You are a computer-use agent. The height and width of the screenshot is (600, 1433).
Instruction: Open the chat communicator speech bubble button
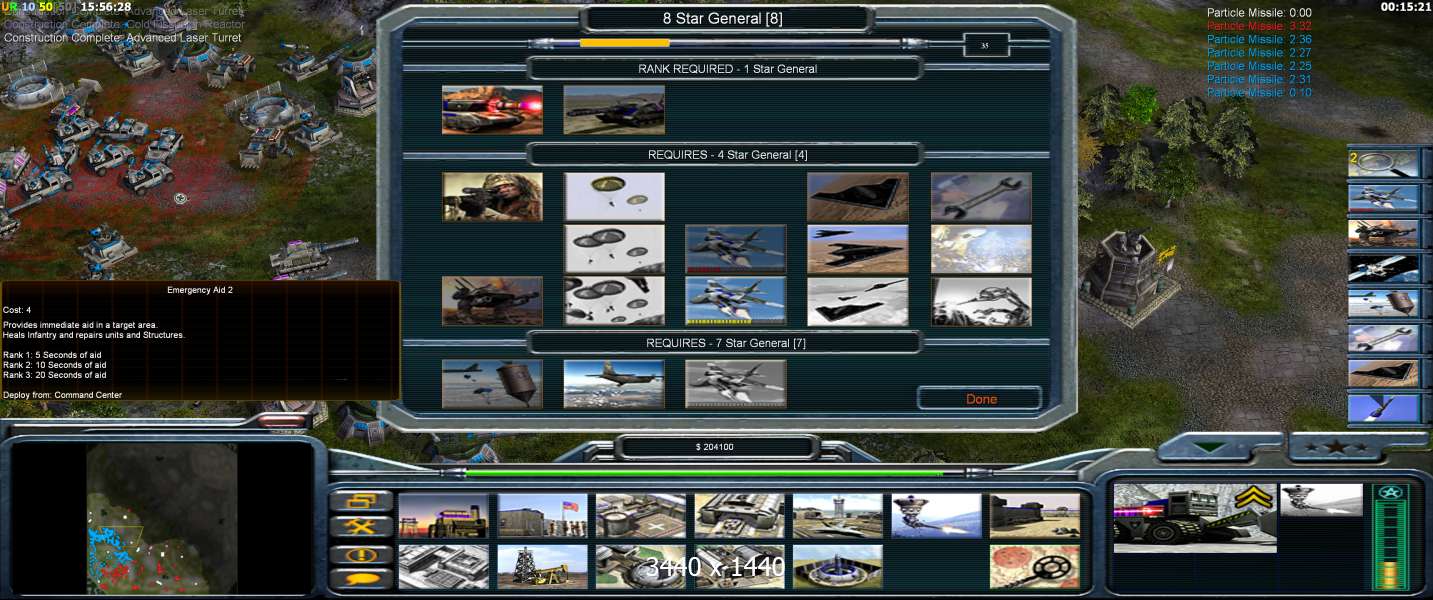[359, 579]
